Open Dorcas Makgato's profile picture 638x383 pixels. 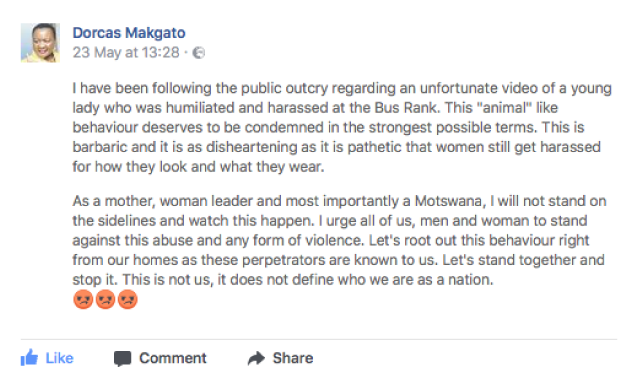coord(40,43)
